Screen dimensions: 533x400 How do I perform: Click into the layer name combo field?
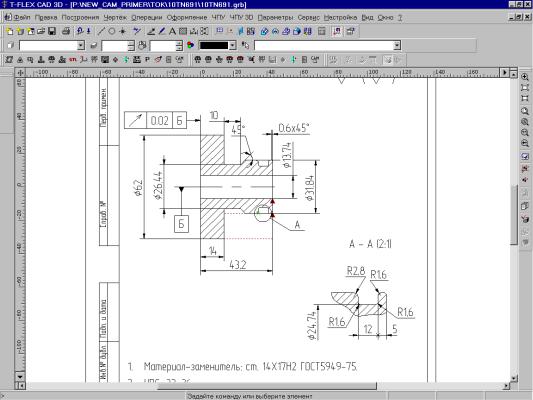click(48, 45)
